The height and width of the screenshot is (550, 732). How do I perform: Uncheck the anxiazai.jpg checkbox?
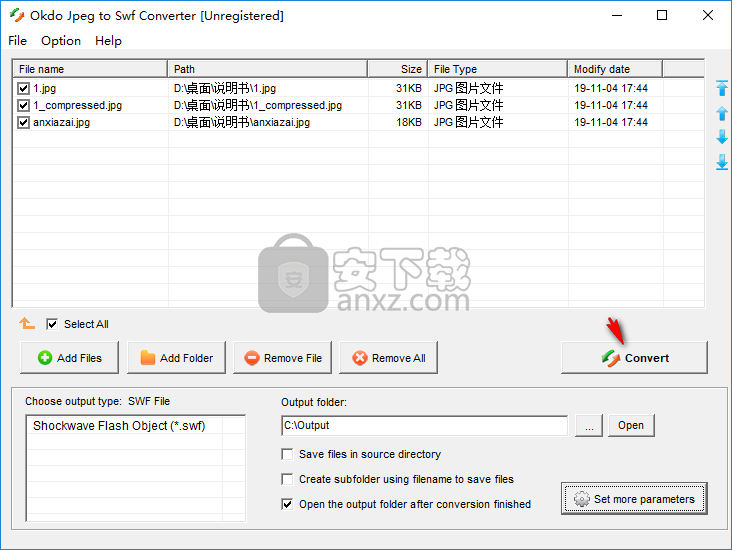coord(23,122)
